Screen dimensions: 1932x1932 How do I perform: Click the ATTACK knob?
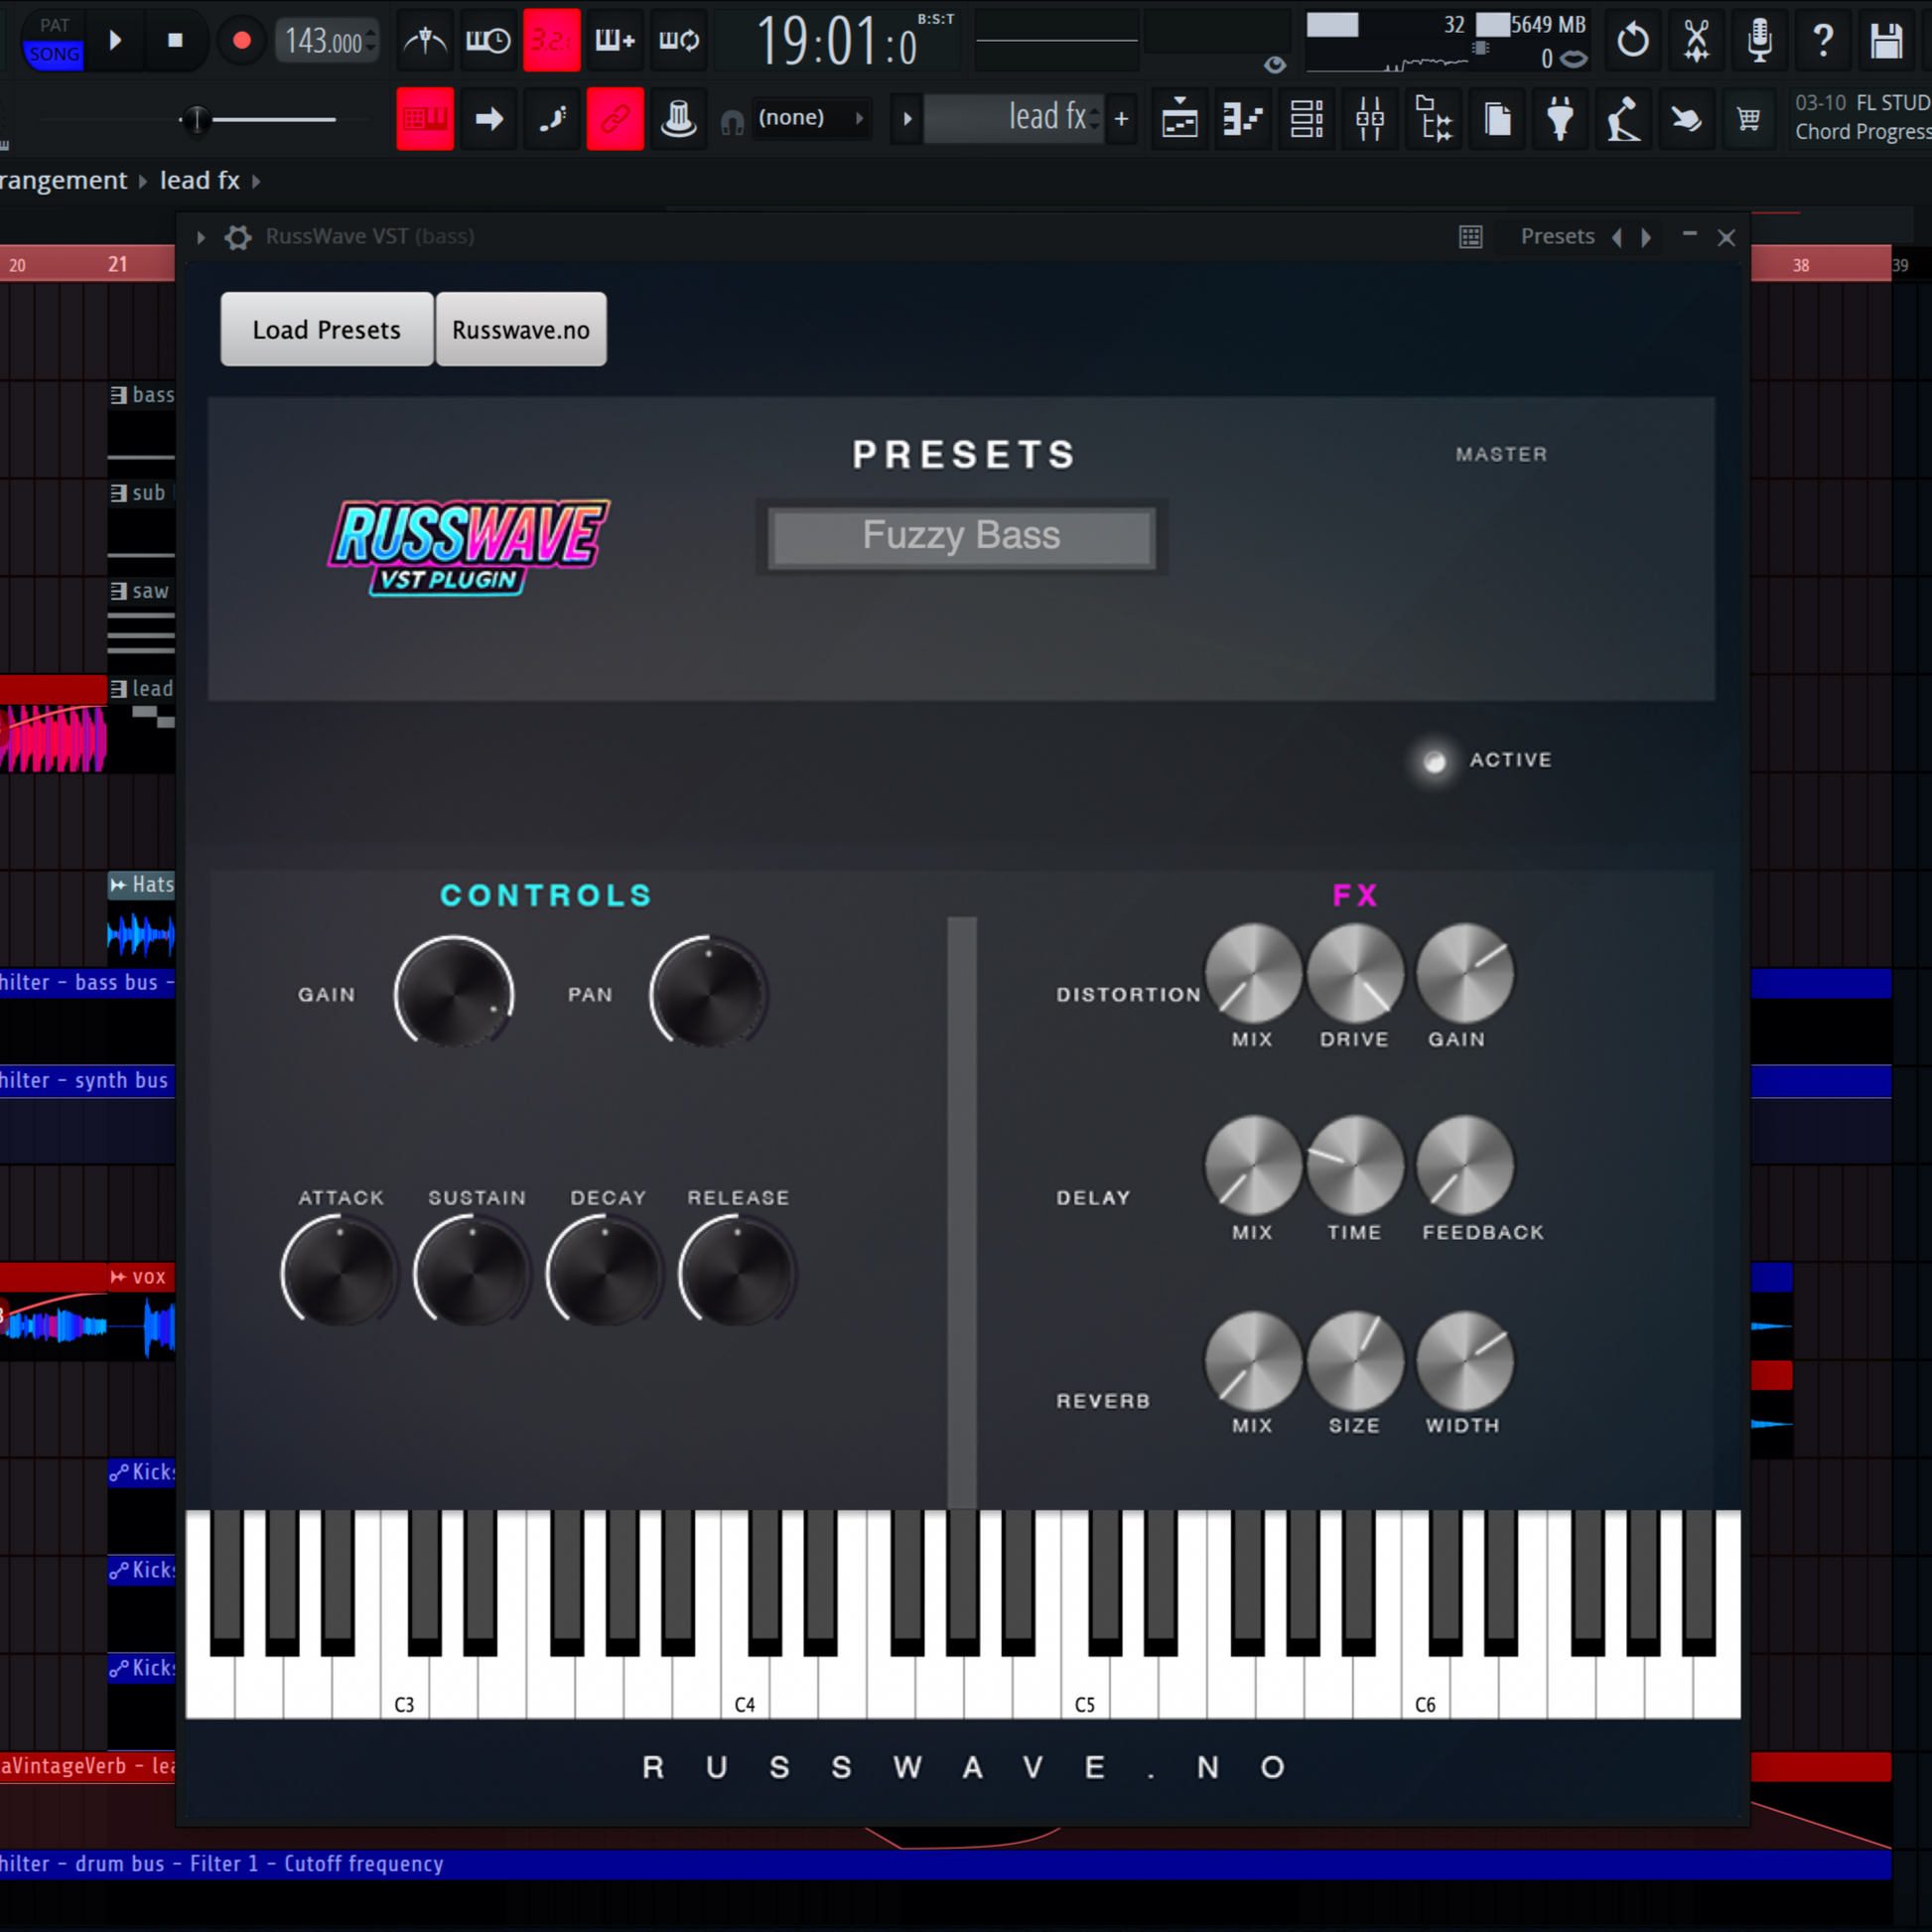pyautogui.click(x=340, y=1271)
